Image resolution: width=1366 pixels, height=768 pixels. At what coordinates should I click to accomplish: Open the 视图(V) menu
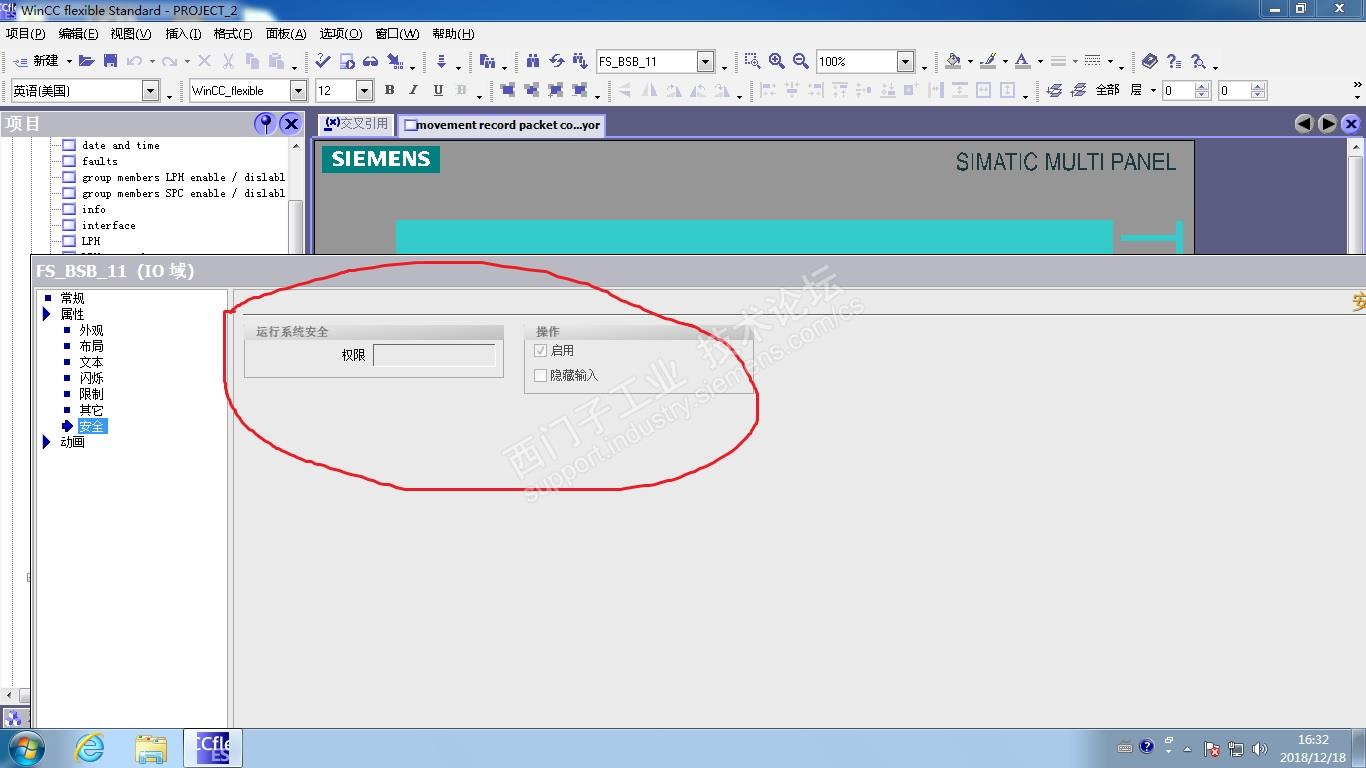click(131, 34)
